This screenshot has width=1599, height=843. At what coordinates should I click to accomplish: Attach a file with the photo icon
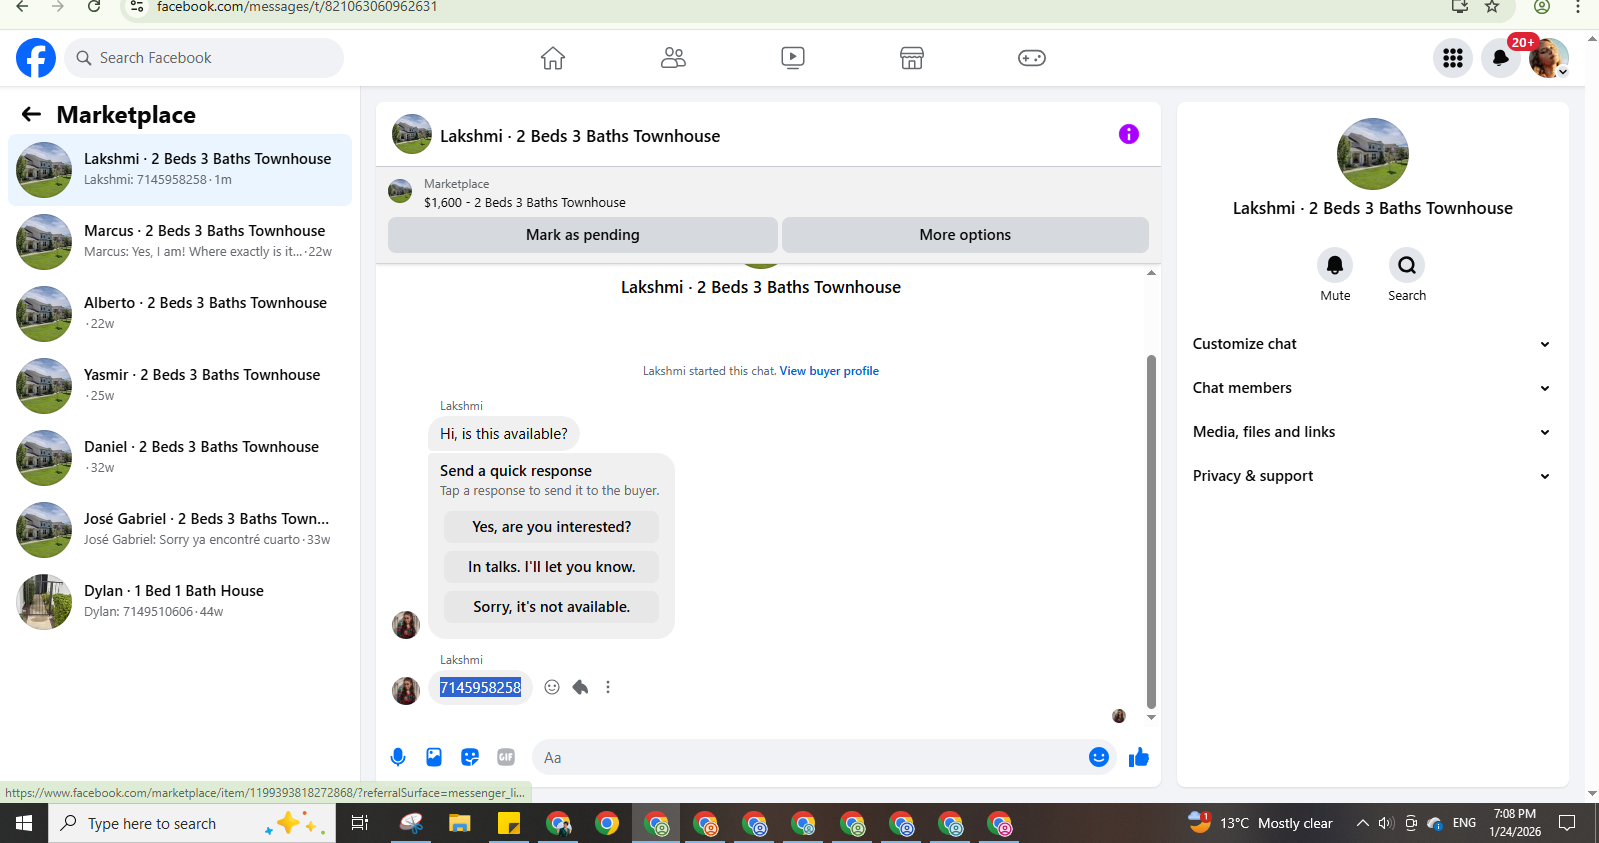pos(434,757)
